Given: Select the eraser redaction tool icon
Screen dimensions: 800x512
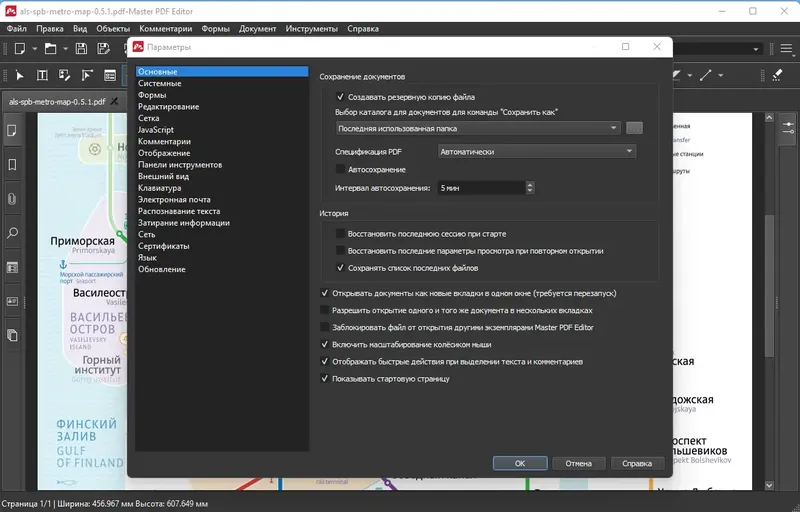Looking at the screenshot, I should 777,75.
